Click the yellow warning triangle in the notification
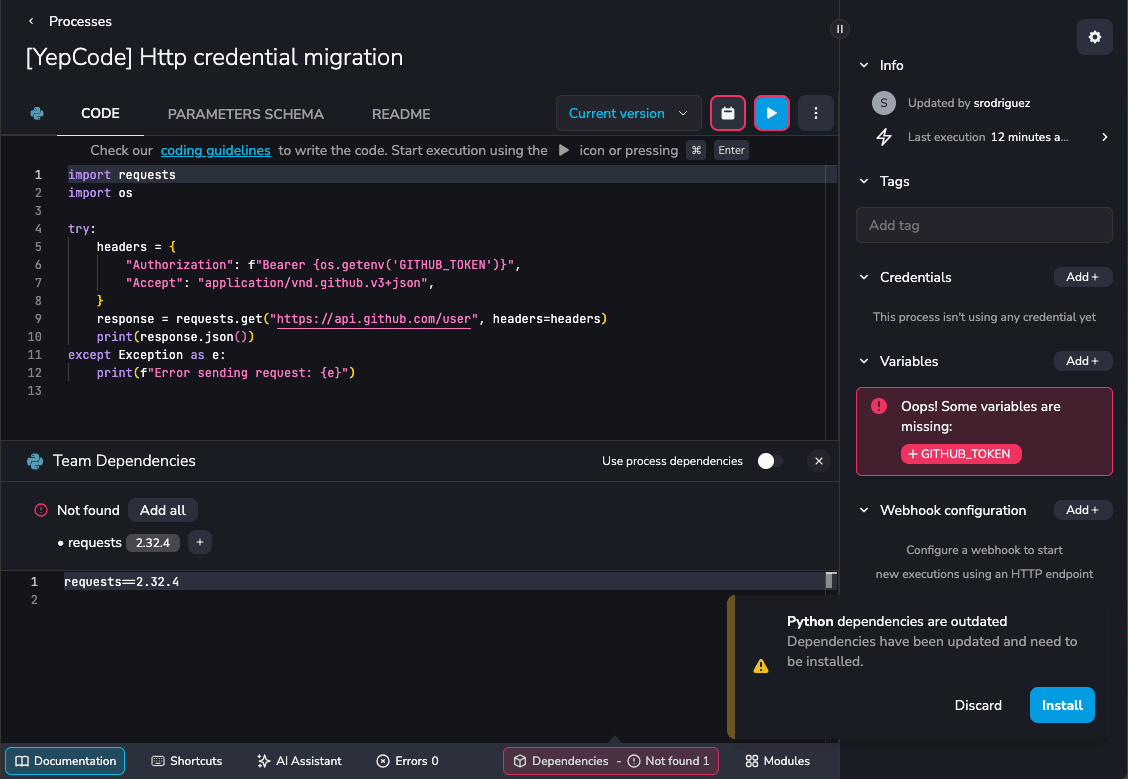Viewport: 1128px width, 779px height. point(760,666)
